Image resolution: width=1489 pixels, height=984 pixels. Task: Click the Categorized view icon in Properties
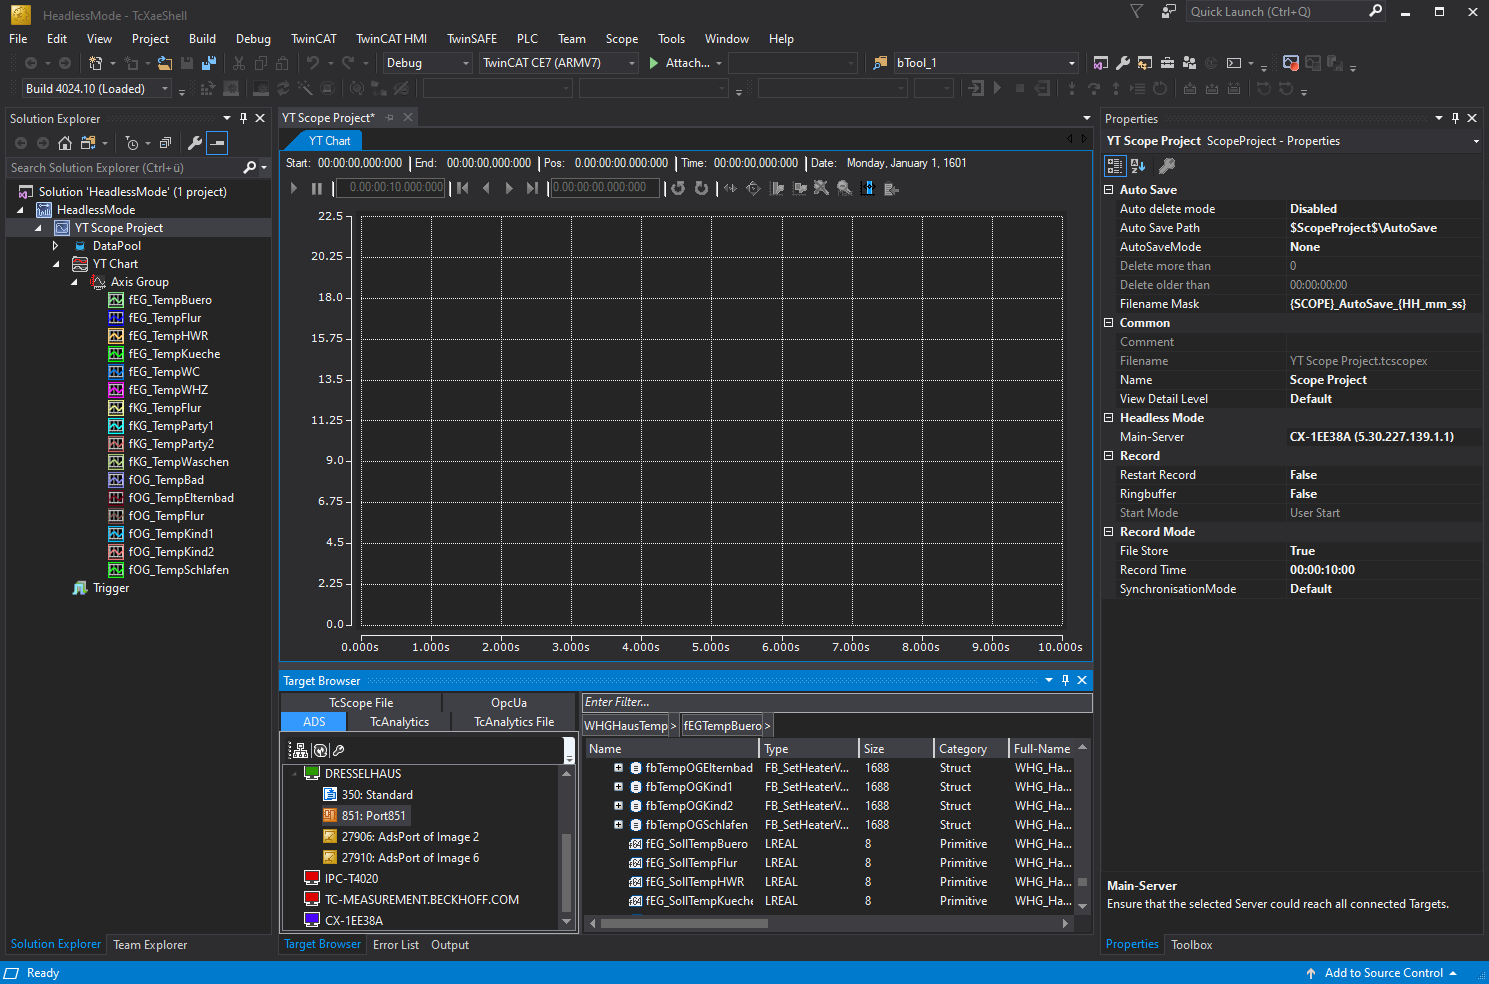[1115, 166]
